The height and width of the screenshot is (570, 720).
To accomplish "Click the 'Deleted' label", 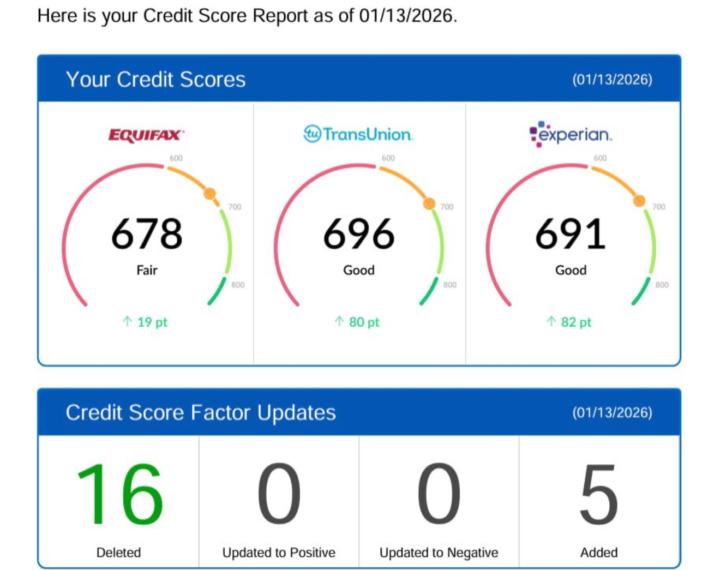I will coord(118,553).
